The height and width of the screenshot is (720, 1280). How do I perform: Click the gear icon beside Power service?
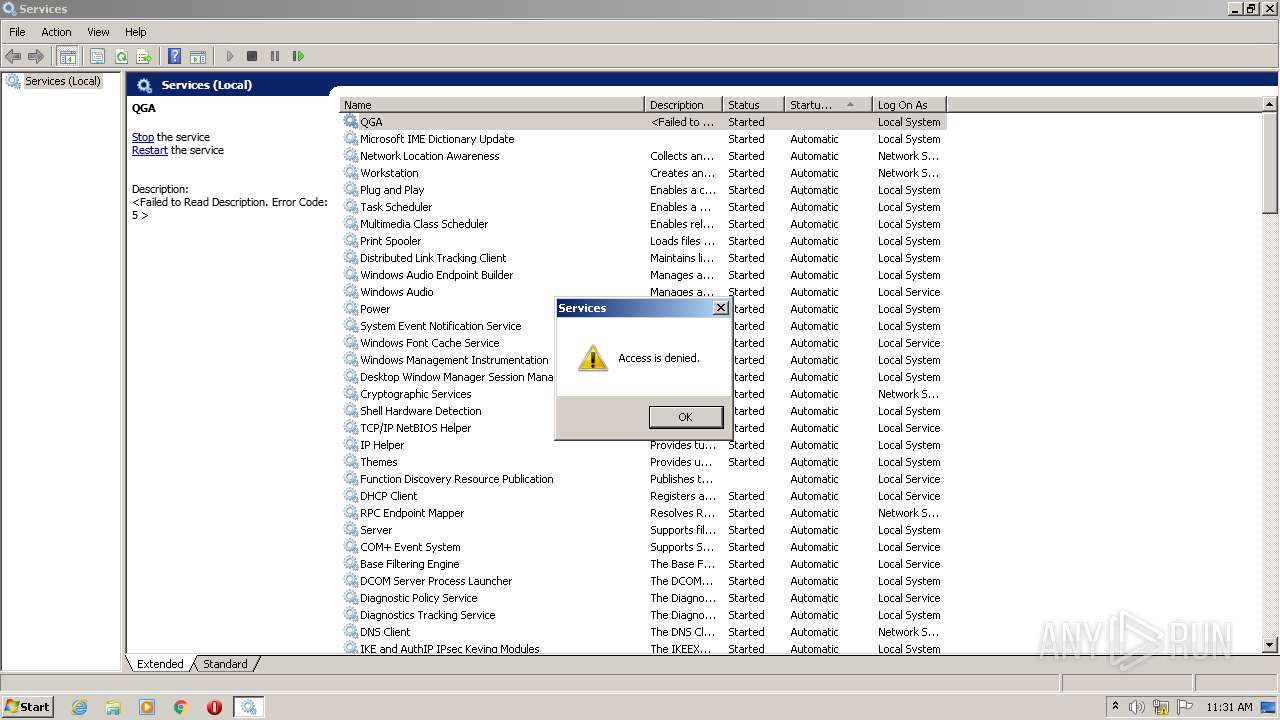coord(351,309)
